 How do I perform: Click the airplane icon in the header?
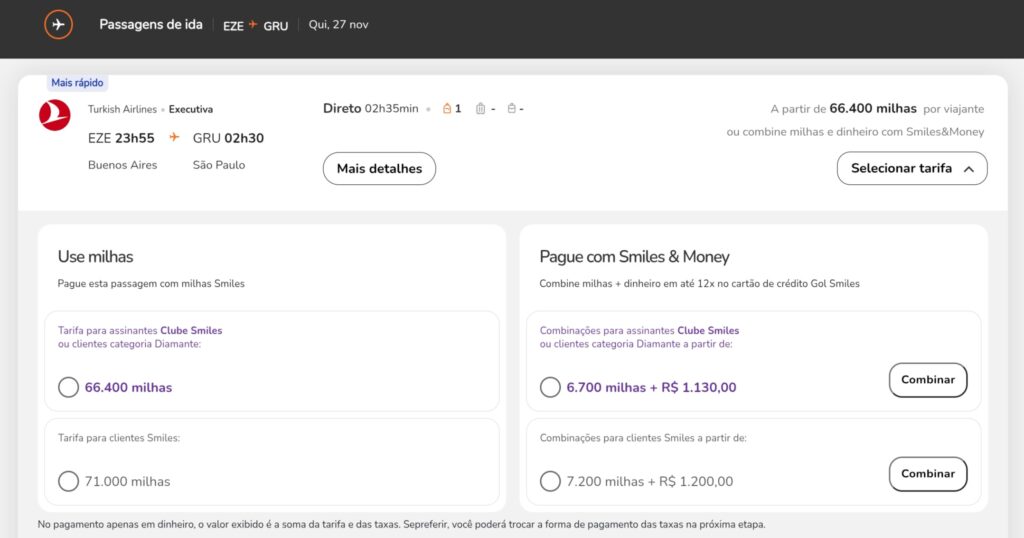point(59,24)
